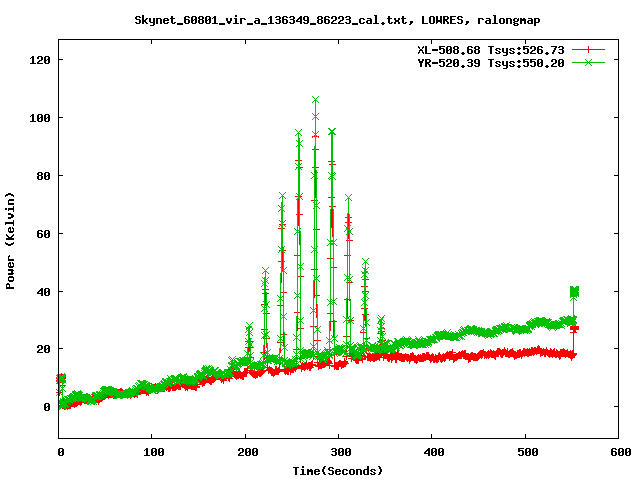
Task: Click the x-axis tick label 500
Action: click(527, 452)
